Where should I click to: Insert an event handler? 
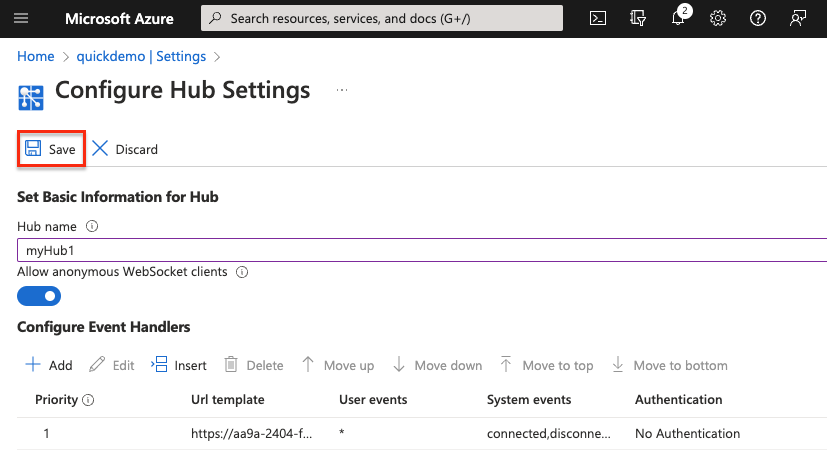click(x=179, y=365)
